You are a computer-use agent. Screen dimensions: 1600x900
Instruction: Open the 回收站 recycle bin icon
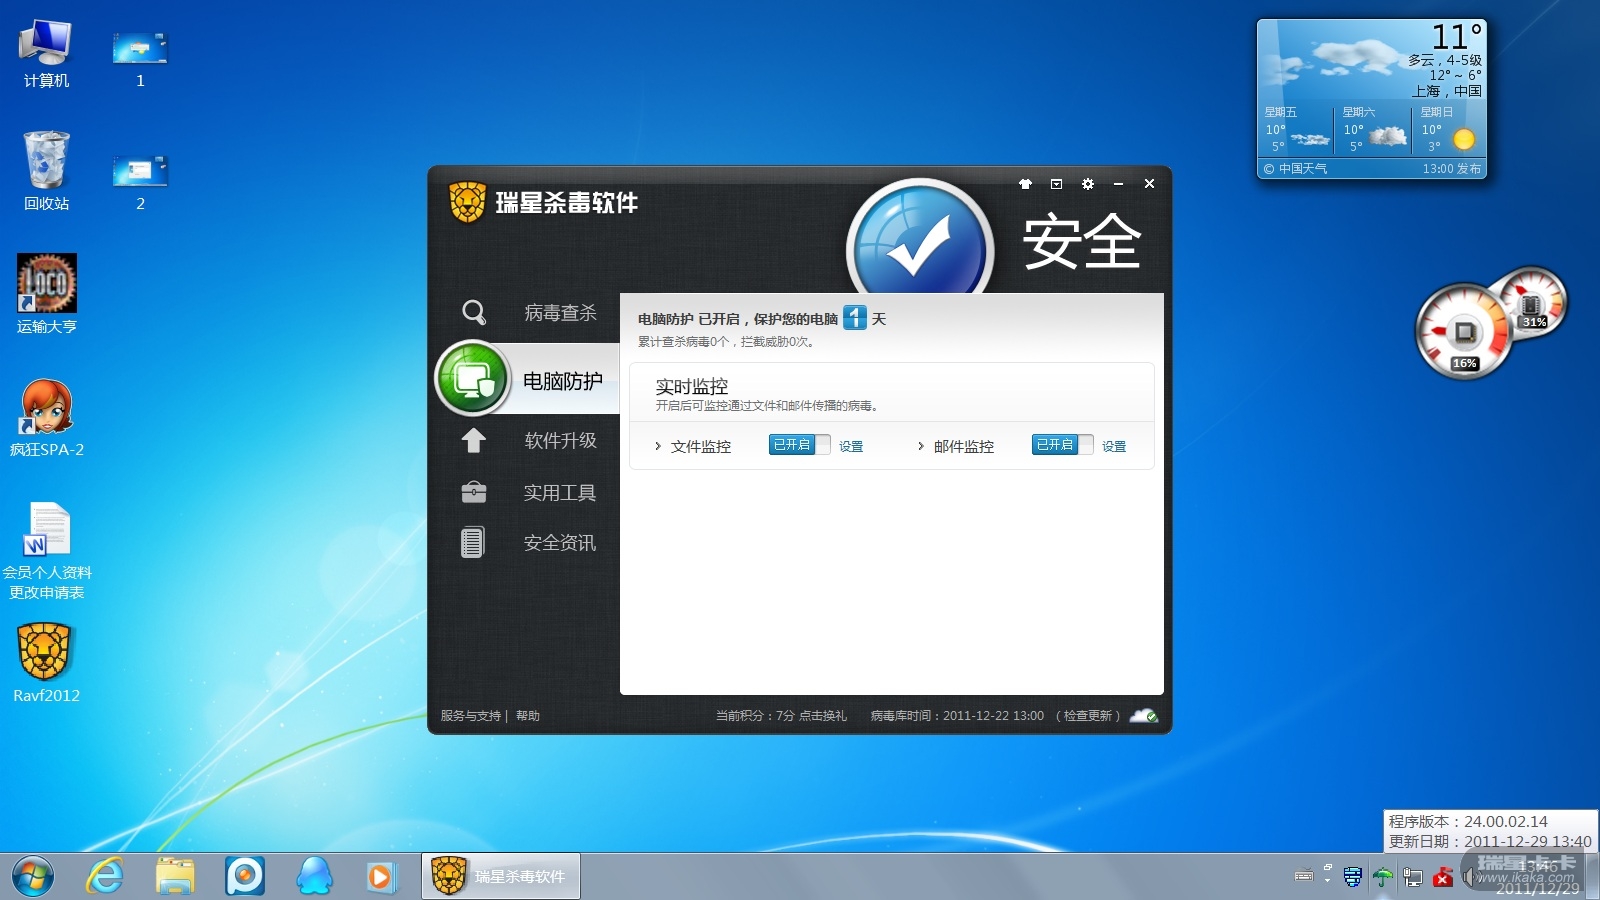(46, 171)
